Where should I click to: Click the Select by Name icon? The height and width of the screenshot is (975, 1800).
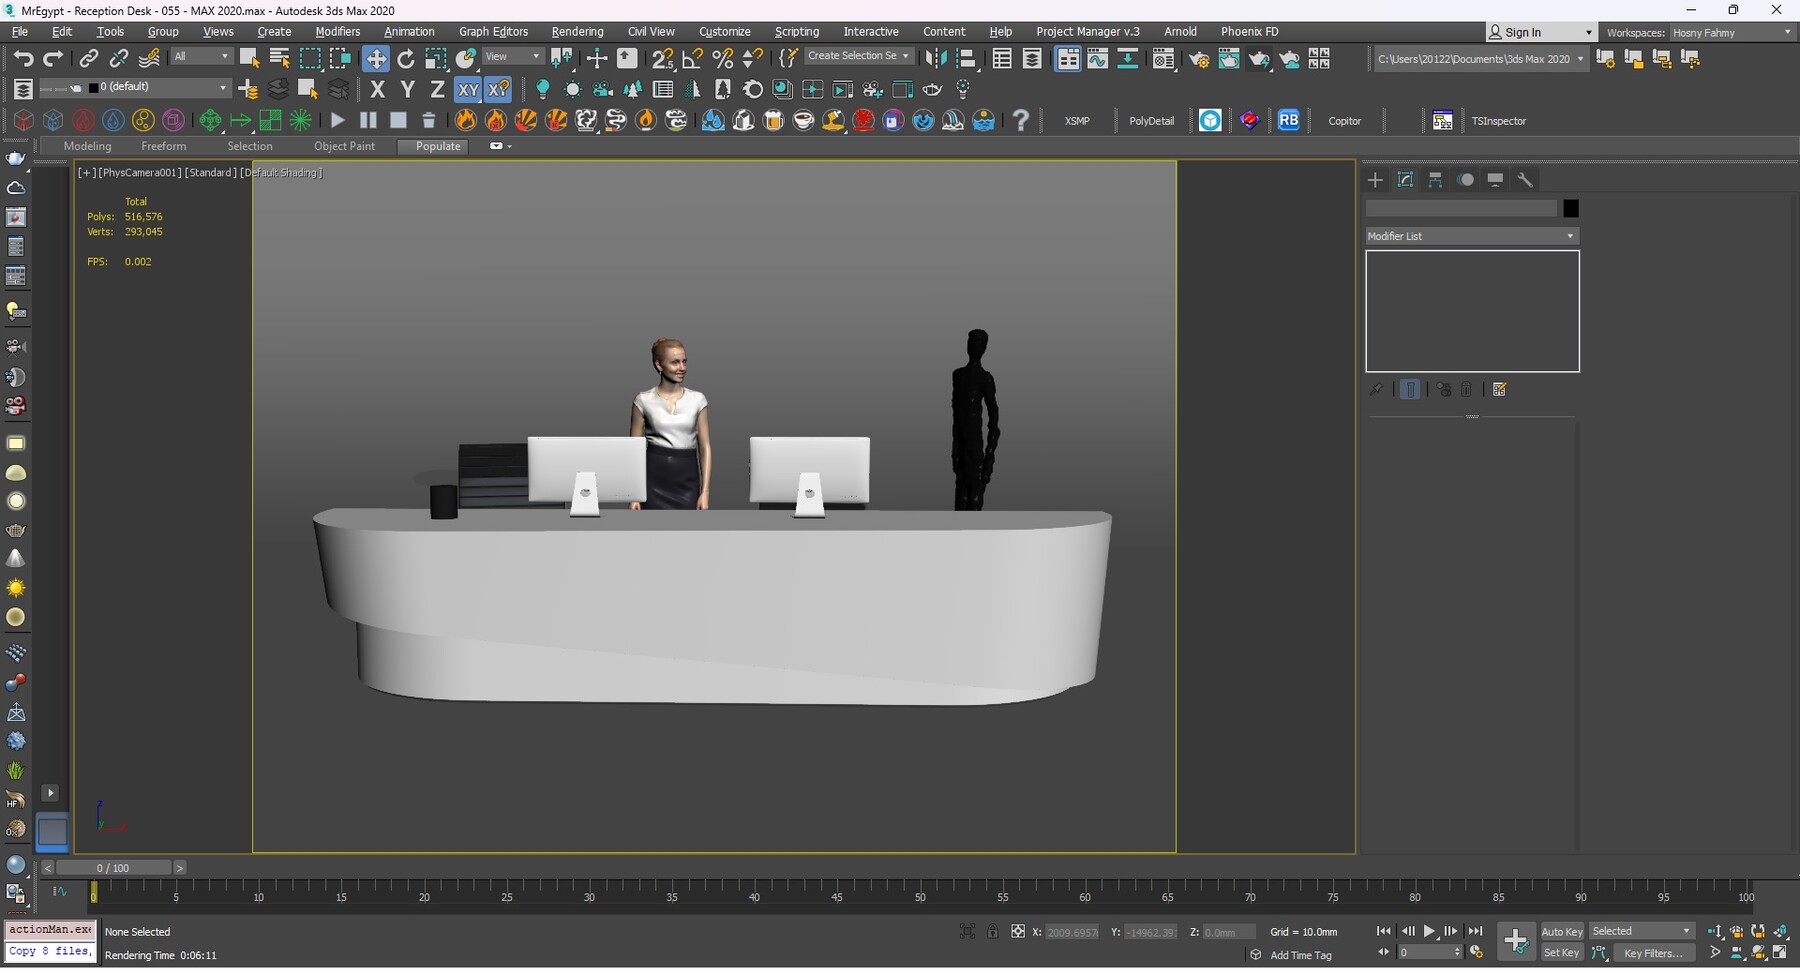tap(280, 59)
